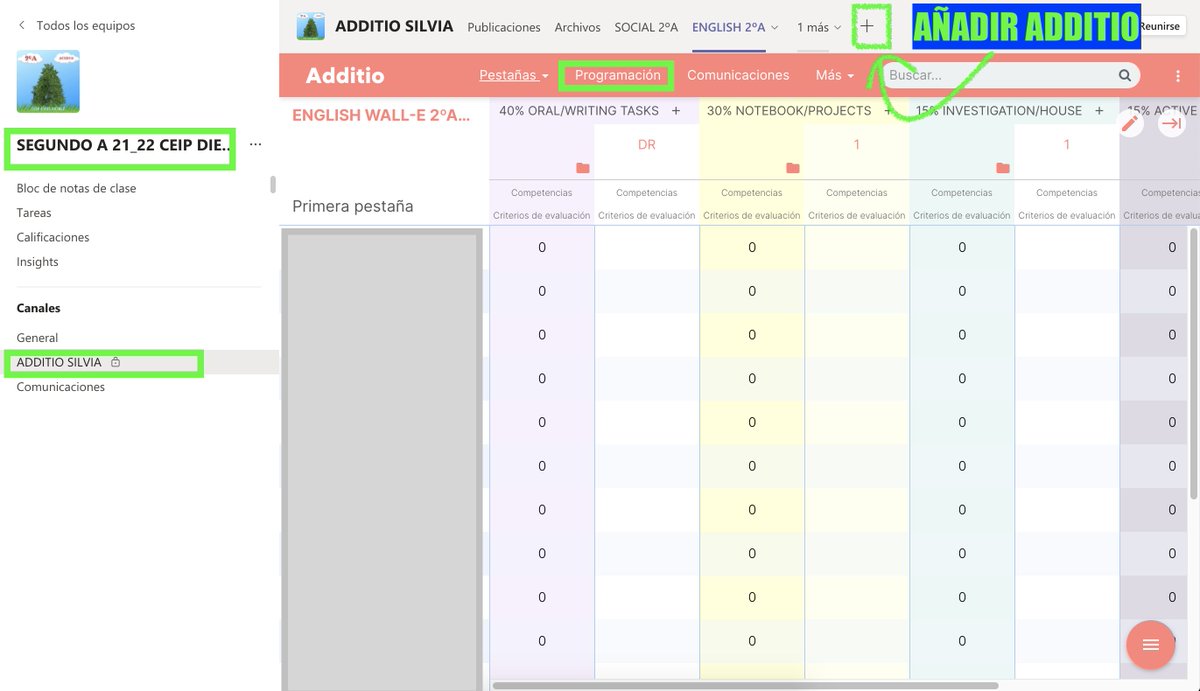Go back to Todos los equipos
Viewport: 1200px width, 691px height.
[76, 25]
